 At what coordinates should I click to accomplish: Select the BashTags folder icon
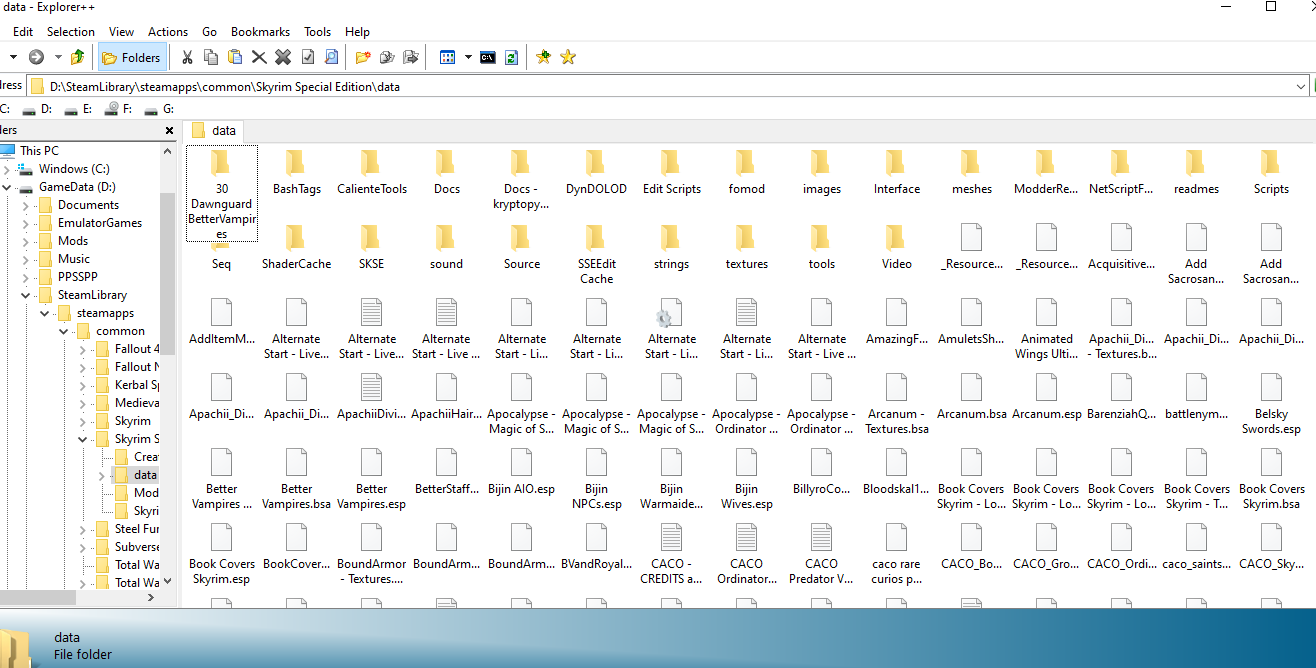click(x=296, y=163)
